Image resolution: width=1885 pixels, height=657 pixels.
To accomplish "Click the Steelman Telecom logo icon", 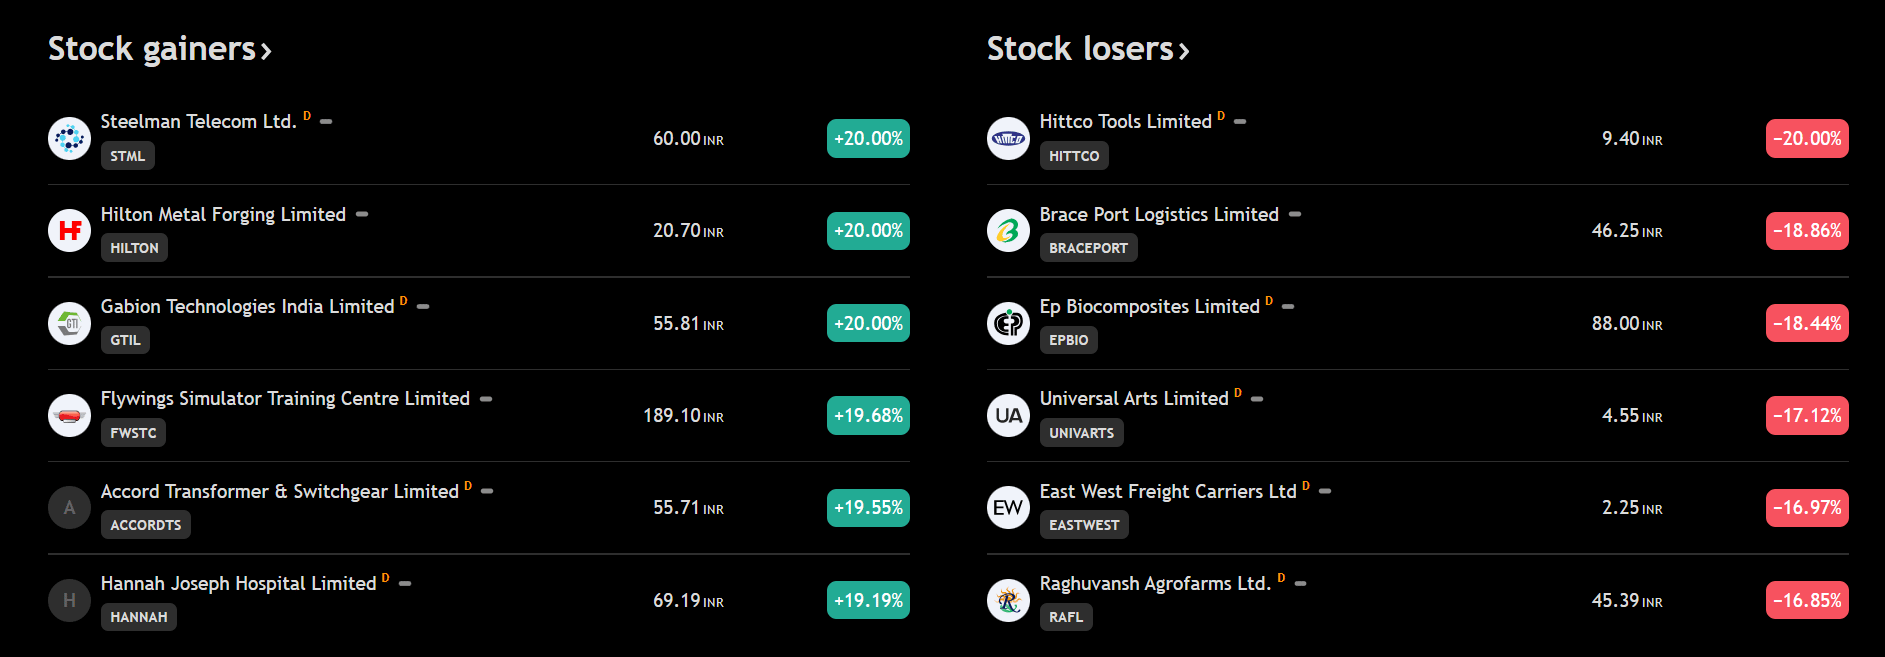I will click(69, 138).
